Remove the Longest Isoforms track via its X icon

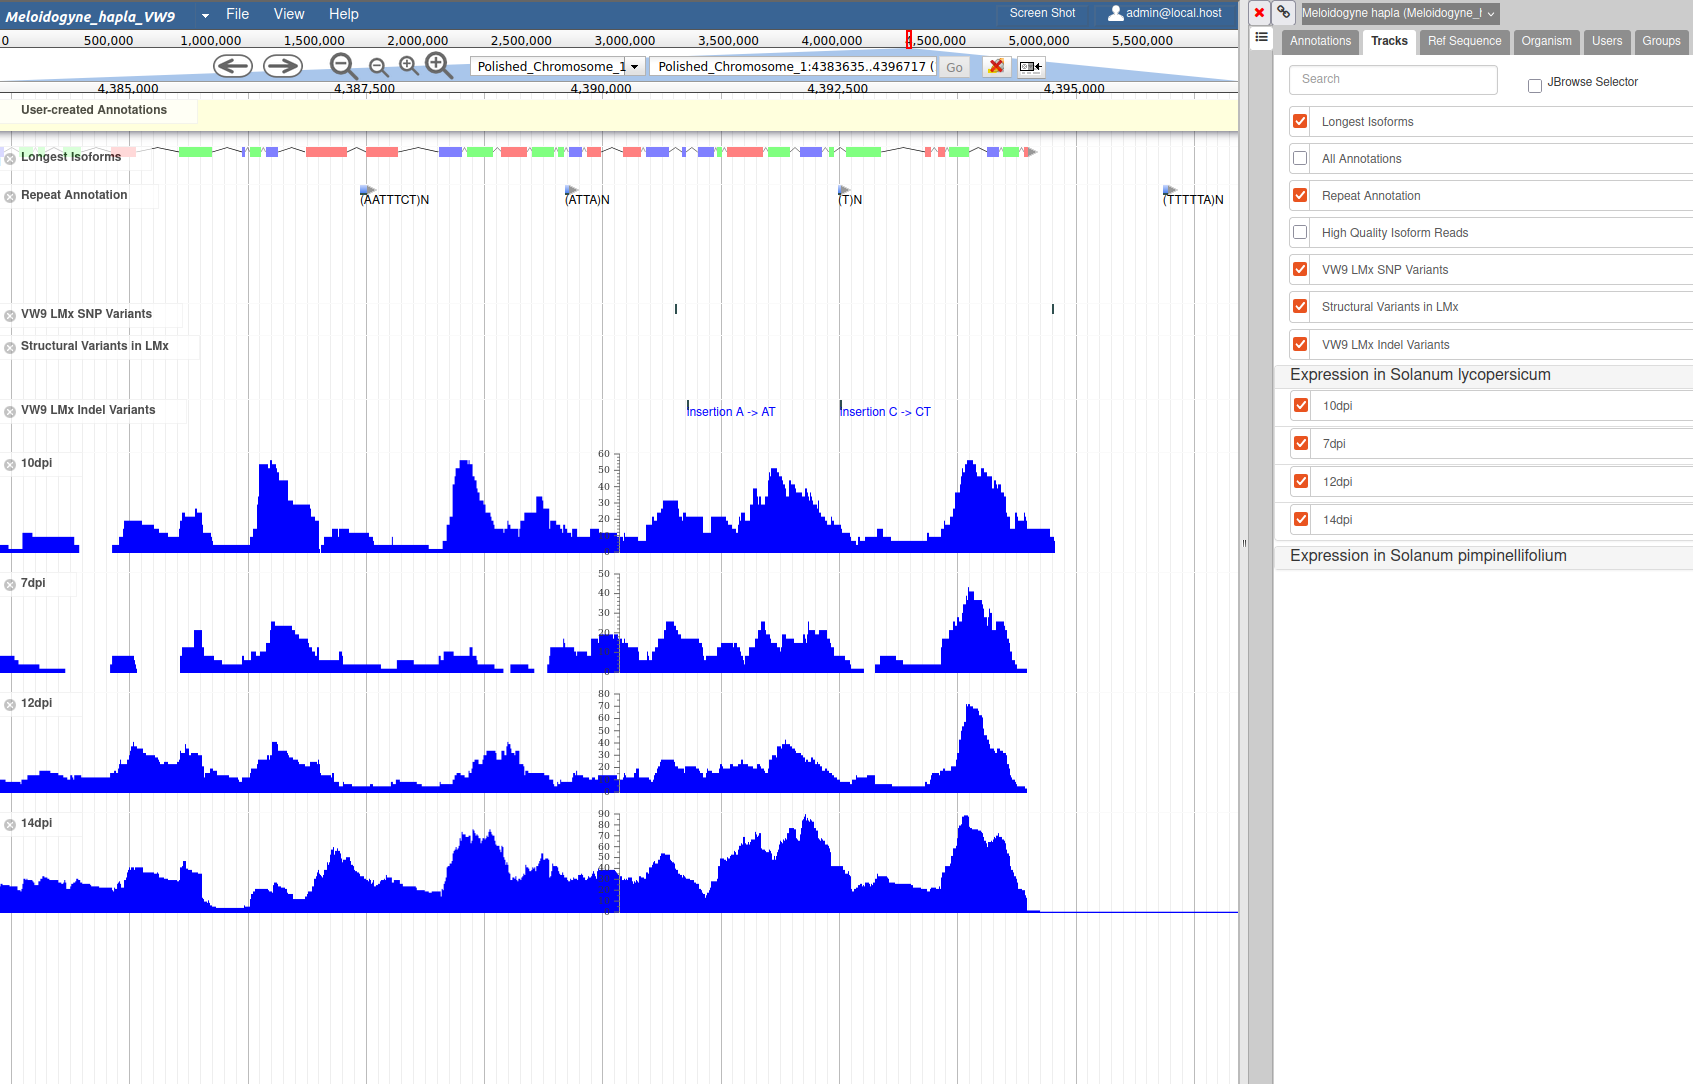pyautogui.click(x=10, y=158)
